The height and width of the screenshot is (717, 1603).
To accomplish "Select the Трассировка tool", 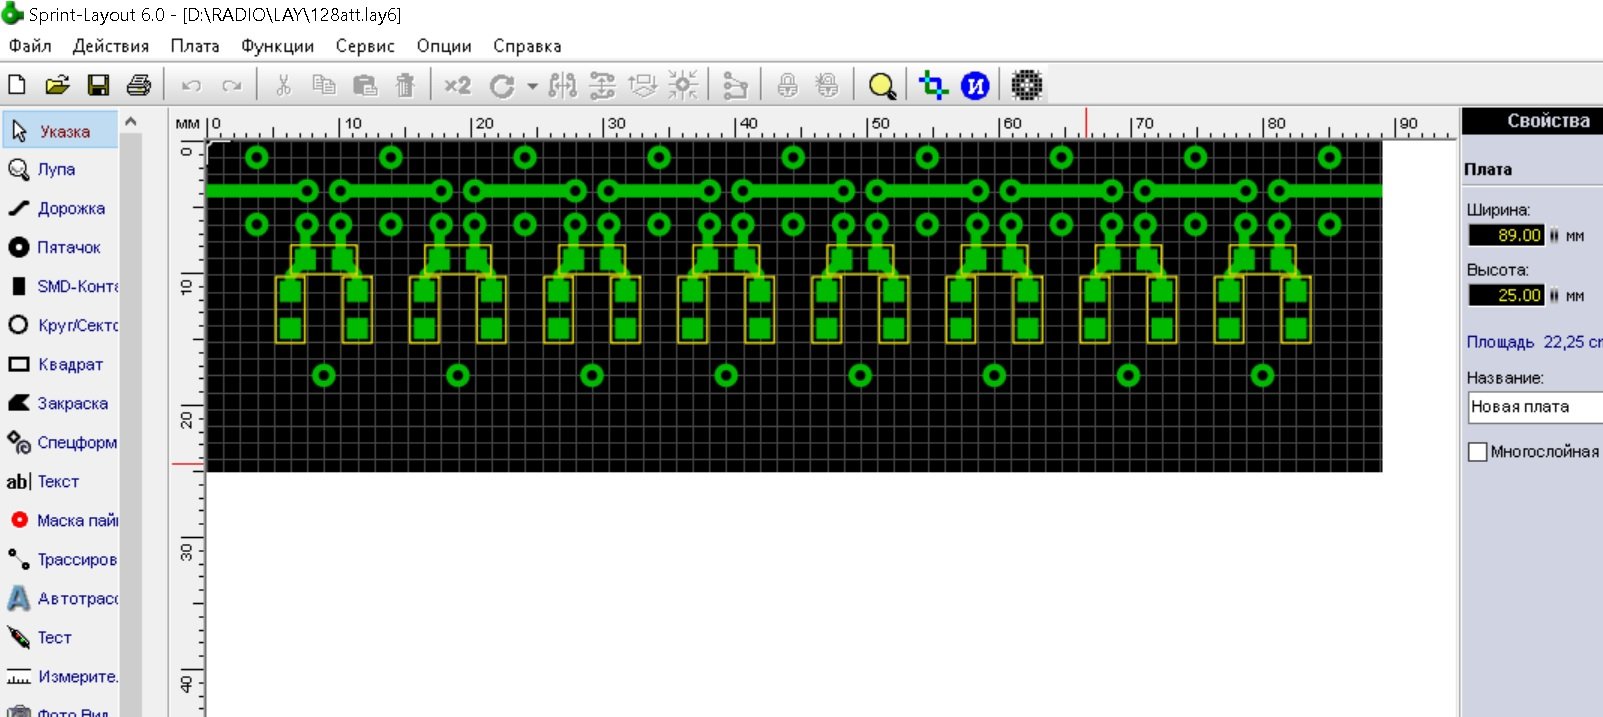I will click(61, 560).
